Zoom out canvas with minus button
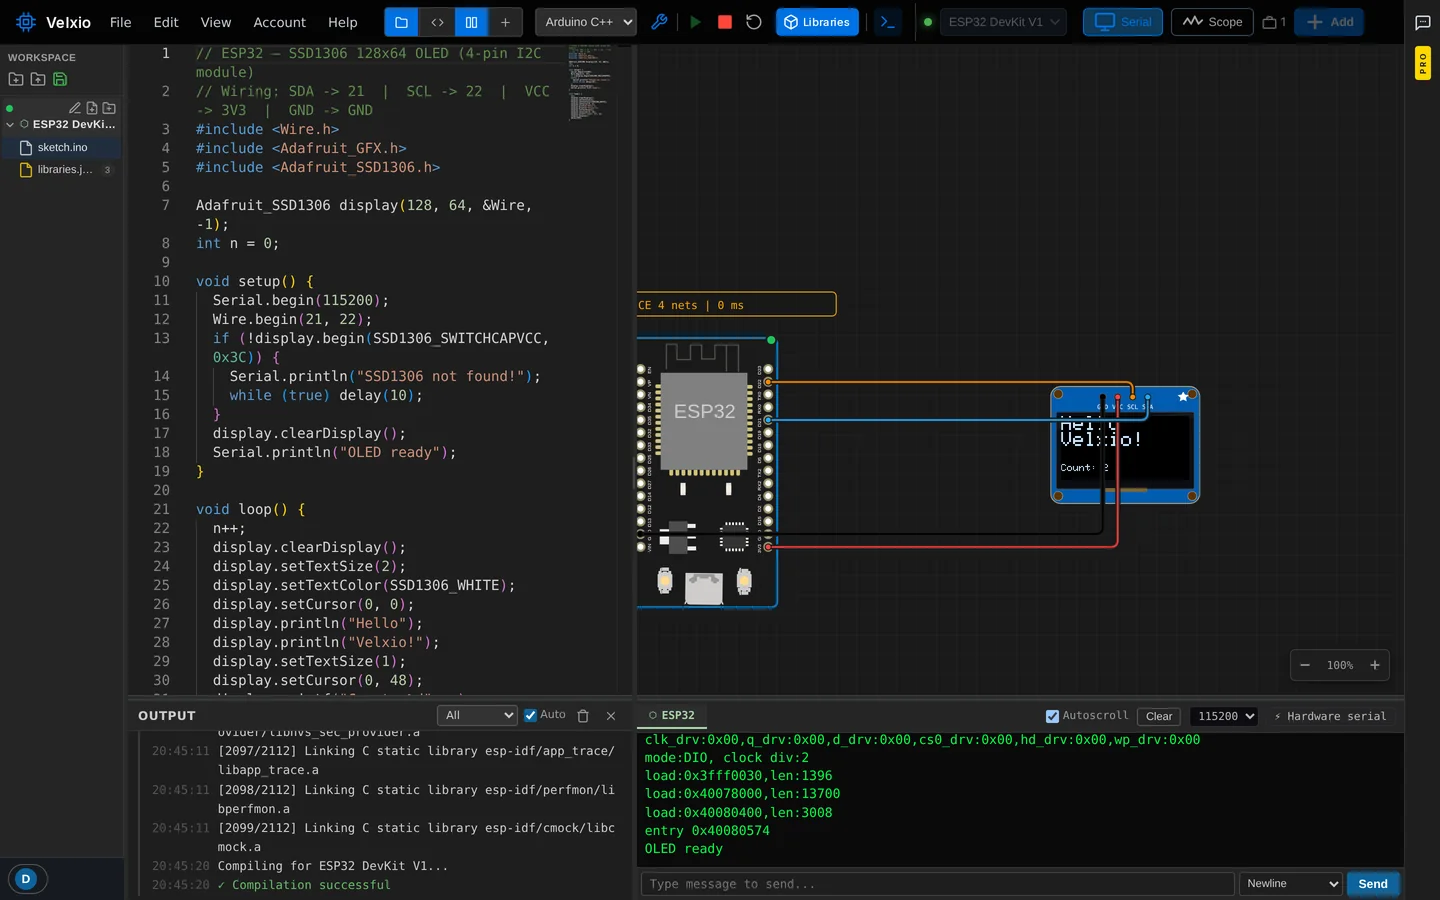The image size is (1440, 900). (x=1305, y=665)
